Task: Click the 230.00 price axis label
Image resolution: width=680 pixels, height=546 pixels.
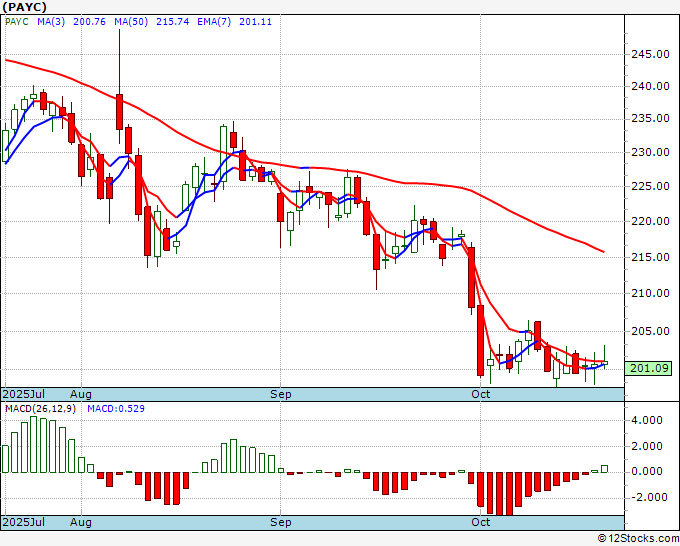Action: click(650, 152)
